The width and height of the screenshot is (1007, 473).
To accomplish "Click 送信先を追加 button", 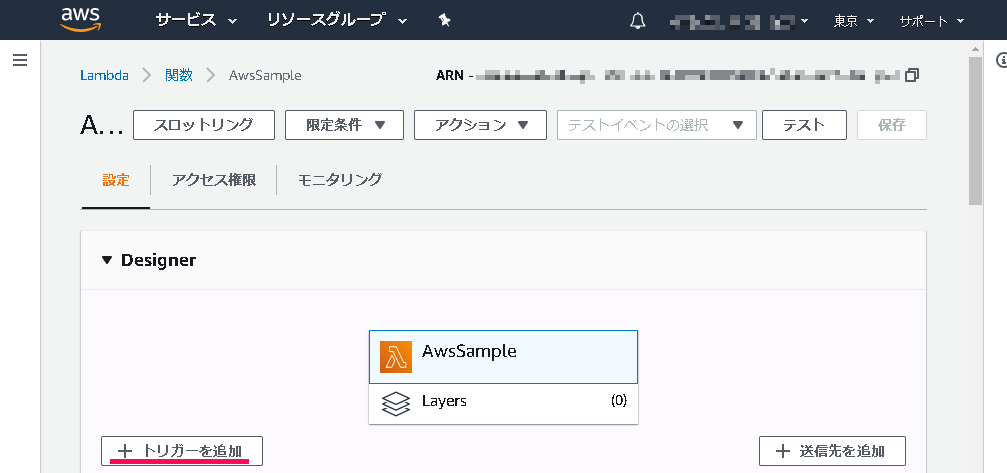I will [x=832, y=451].
